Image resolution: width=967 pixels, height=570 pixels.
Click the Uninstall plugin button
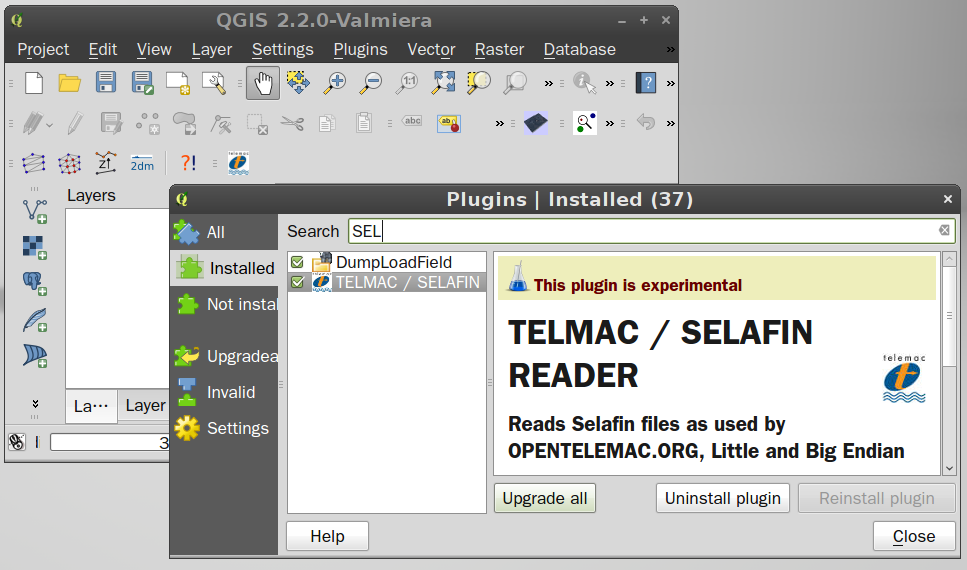click(723, 498)
